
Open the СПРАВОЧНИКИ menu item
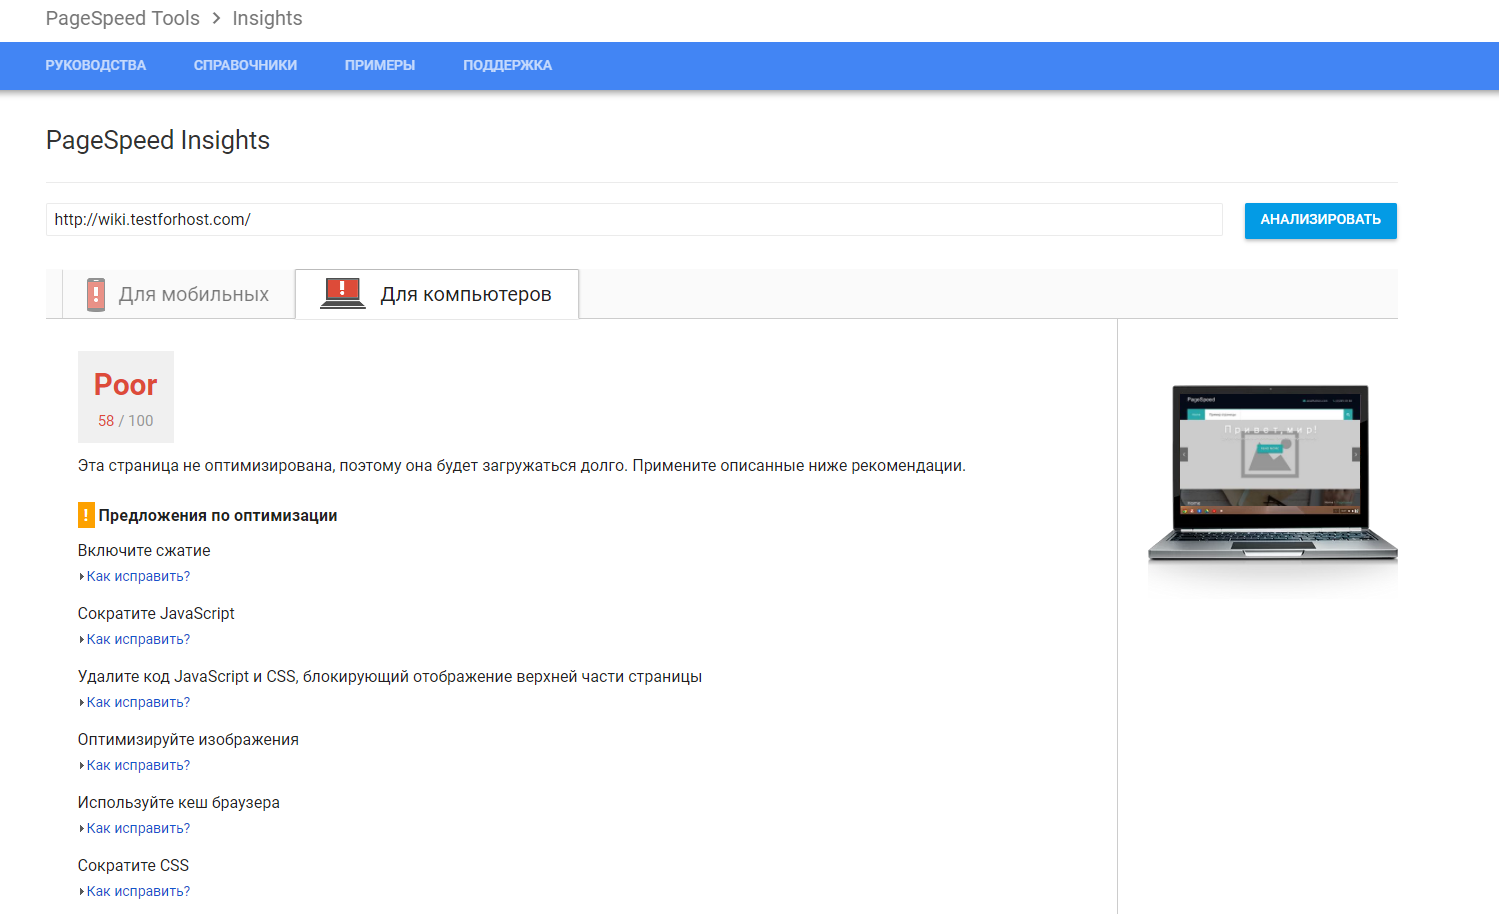[x=245, y=65]
